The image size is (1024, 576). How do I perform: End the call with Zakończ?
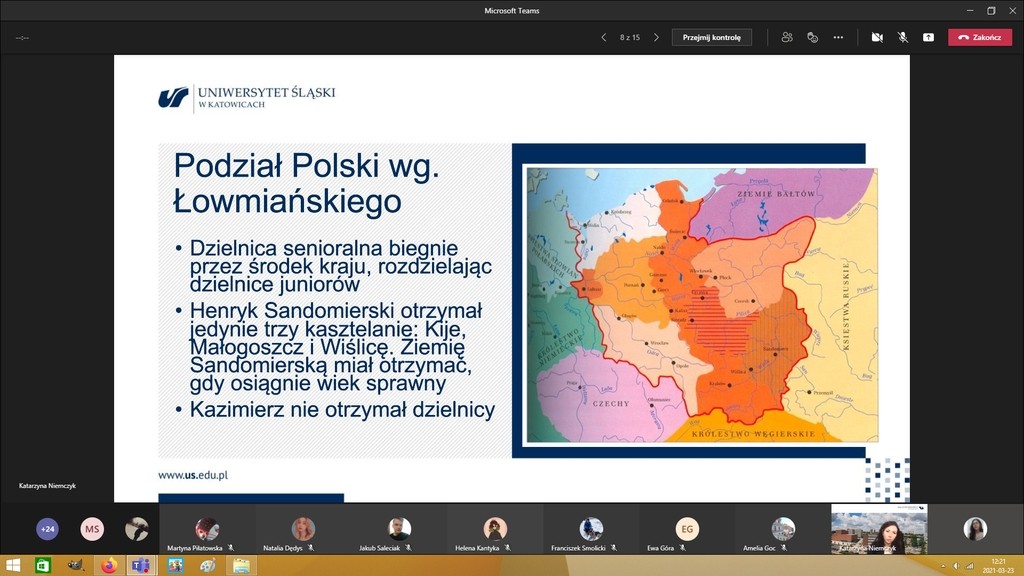tap(980, 37)
